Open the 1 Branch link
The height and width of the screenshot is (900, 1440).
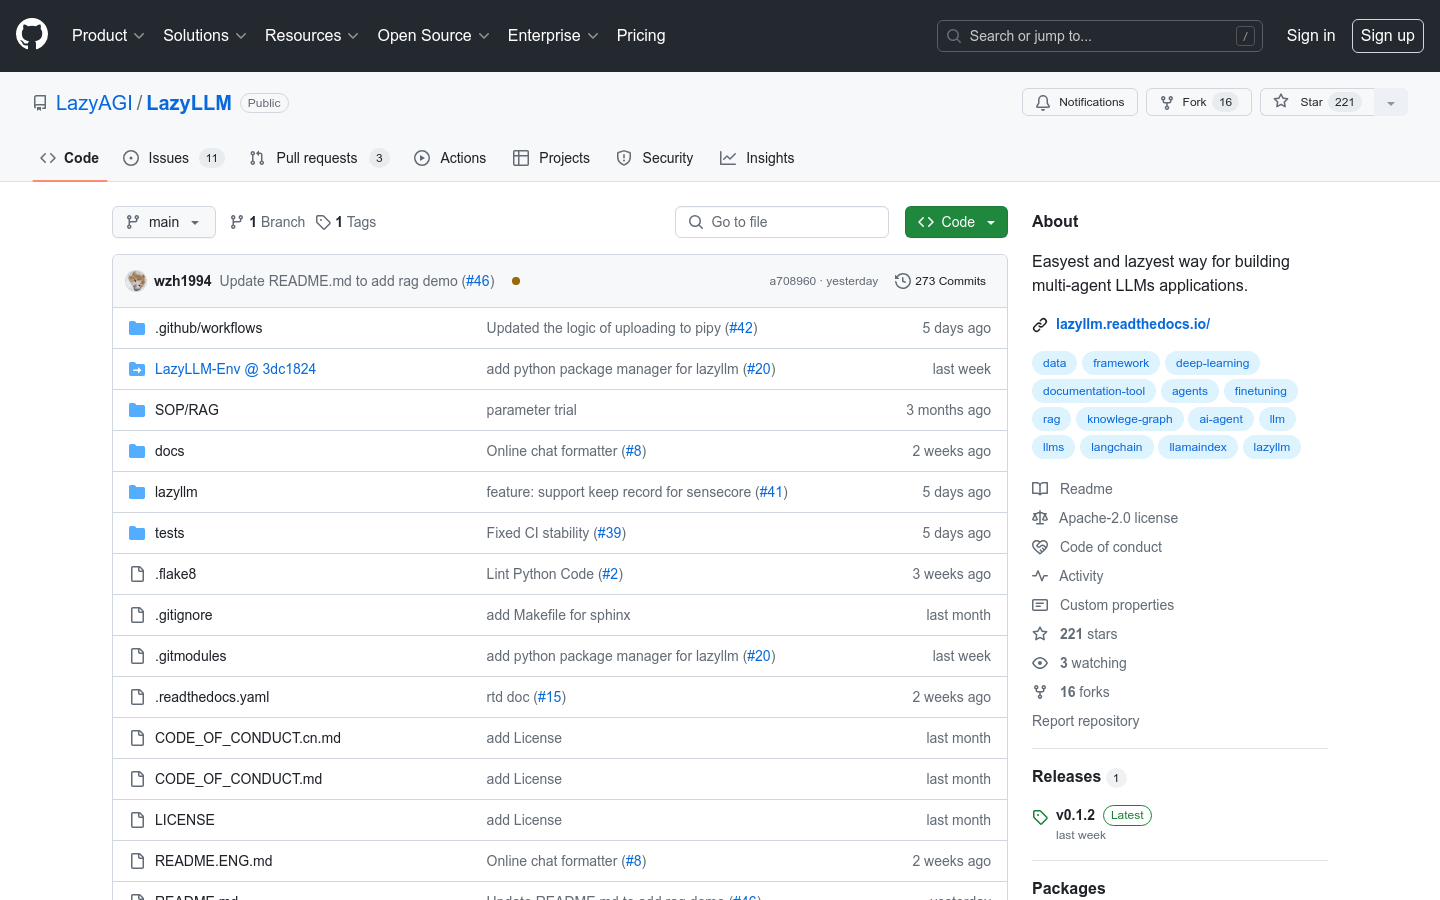[x=267, y=222]
